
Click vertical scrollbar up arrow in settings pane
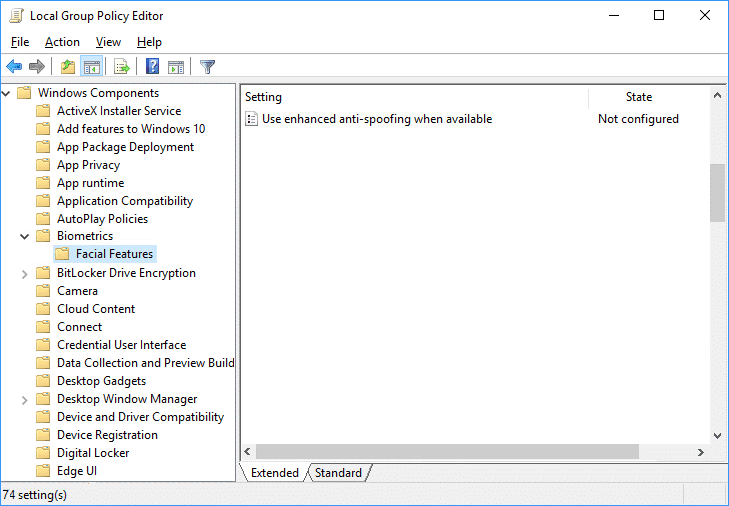pos(717,95)
